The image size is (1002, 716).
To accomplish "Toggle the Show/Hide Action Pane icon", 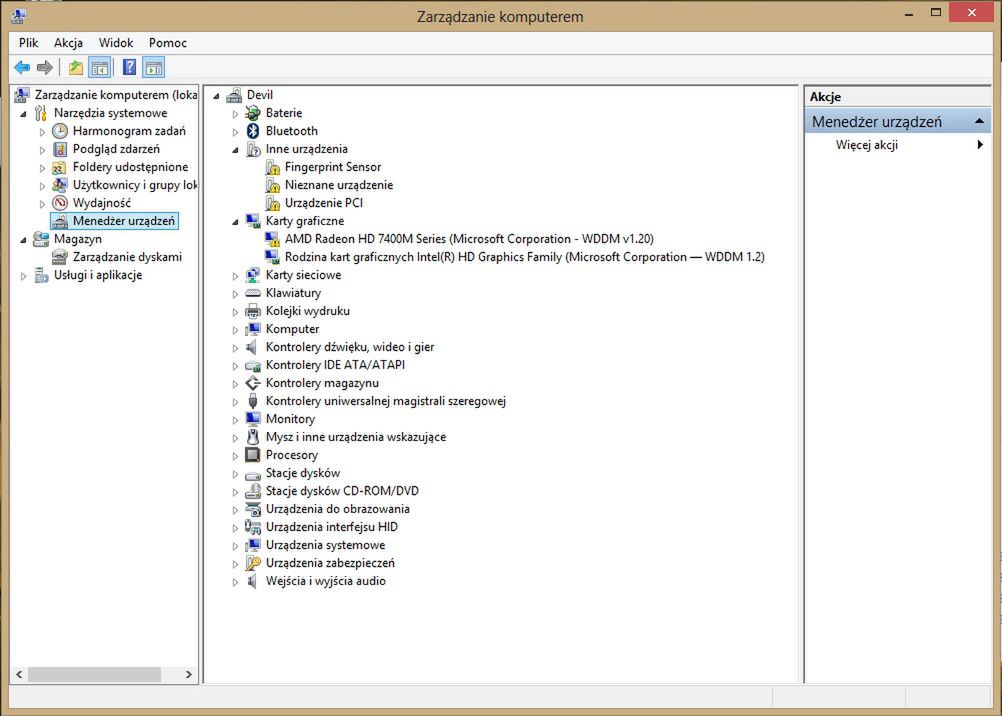I will 153,67.
